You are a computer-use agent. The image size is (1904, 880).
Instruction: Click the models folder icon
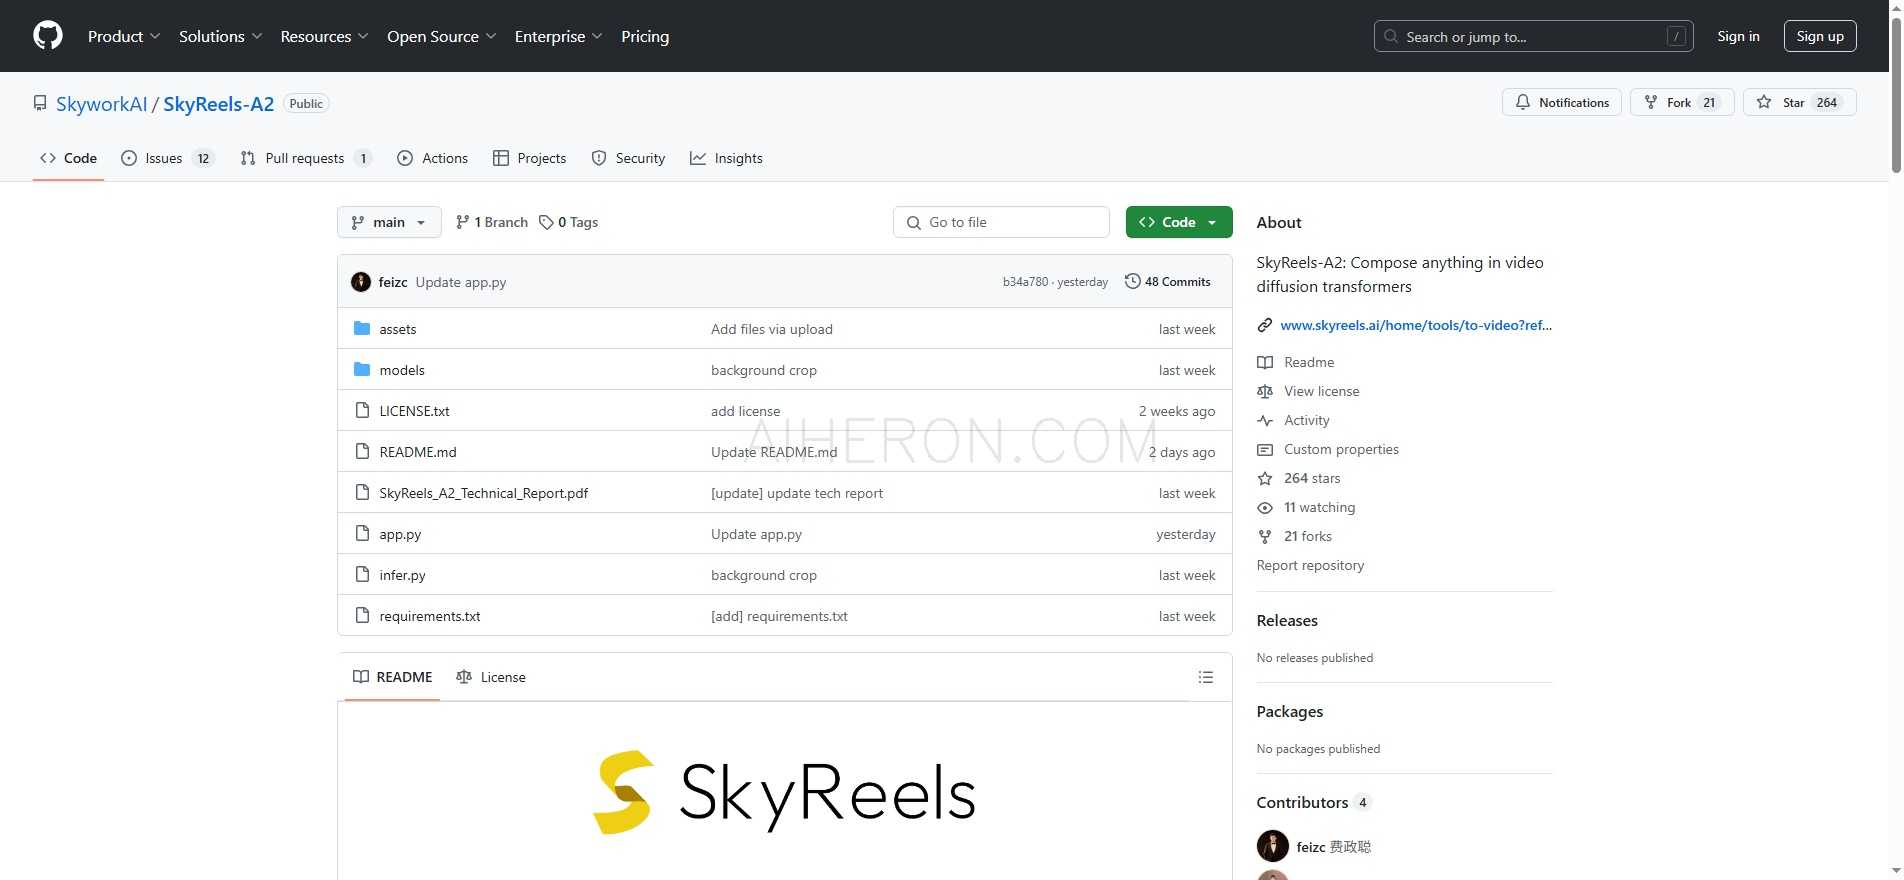pos(362,369)
